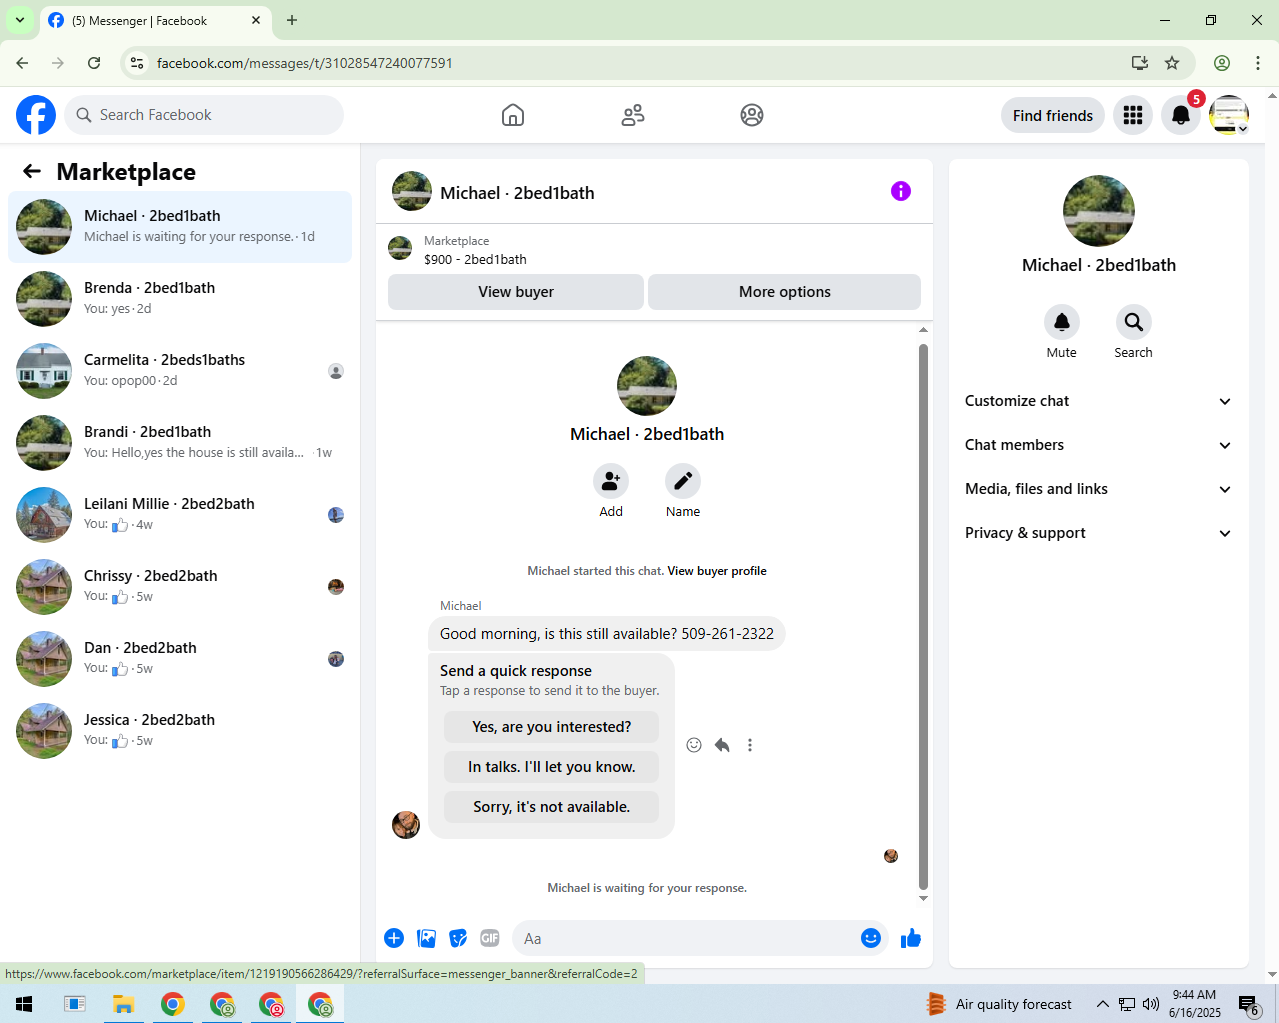Open File Explorer from the taskbar
Image resolution: width=1279 pixels, height=1023 pixels.
(x=123, y=1004)
